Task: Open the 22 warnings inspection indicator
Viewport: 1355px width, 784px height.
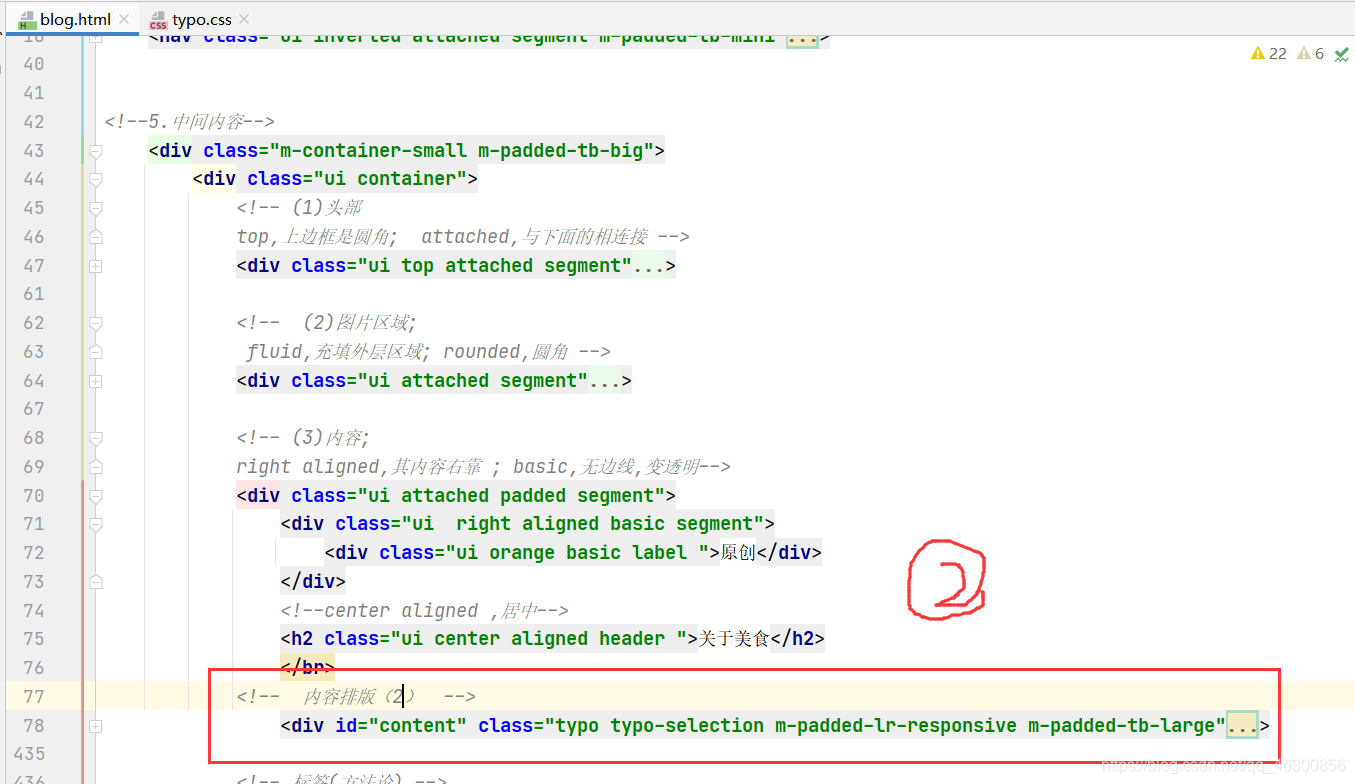Action: pyautogui.click(x=1268, y=54)
